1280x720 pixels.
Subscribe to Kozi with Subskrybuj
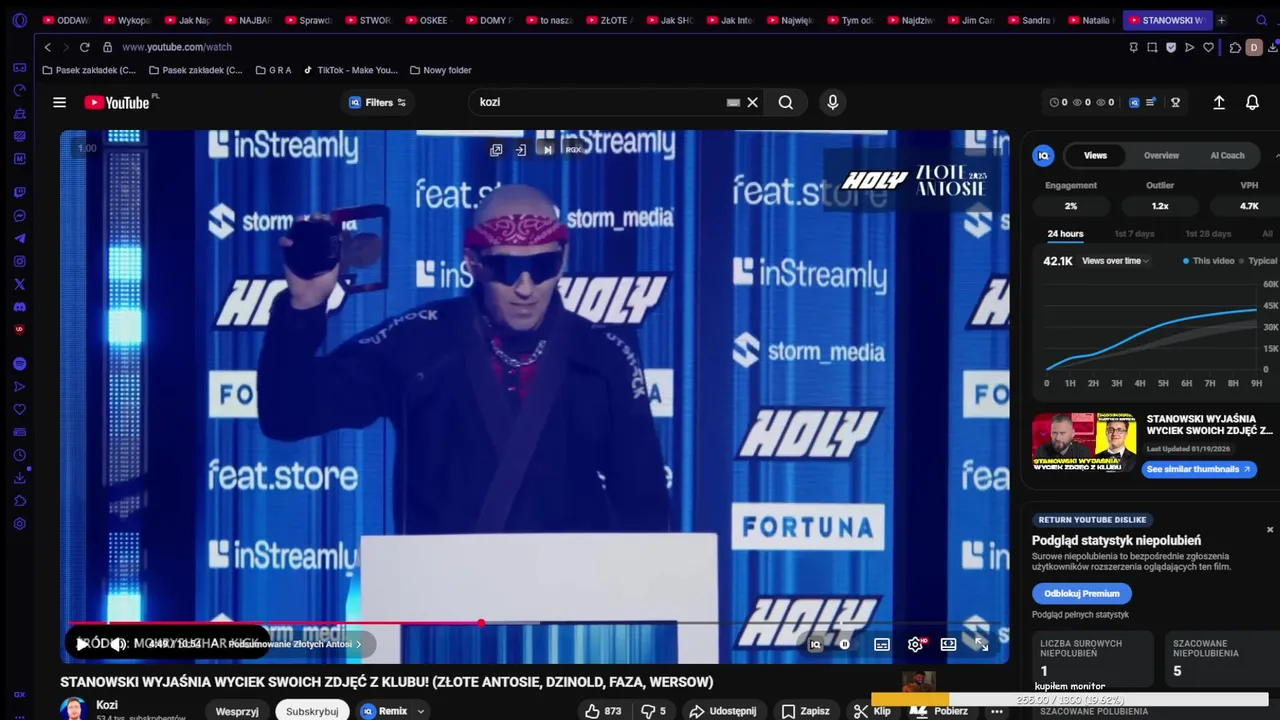click(312, 711)
